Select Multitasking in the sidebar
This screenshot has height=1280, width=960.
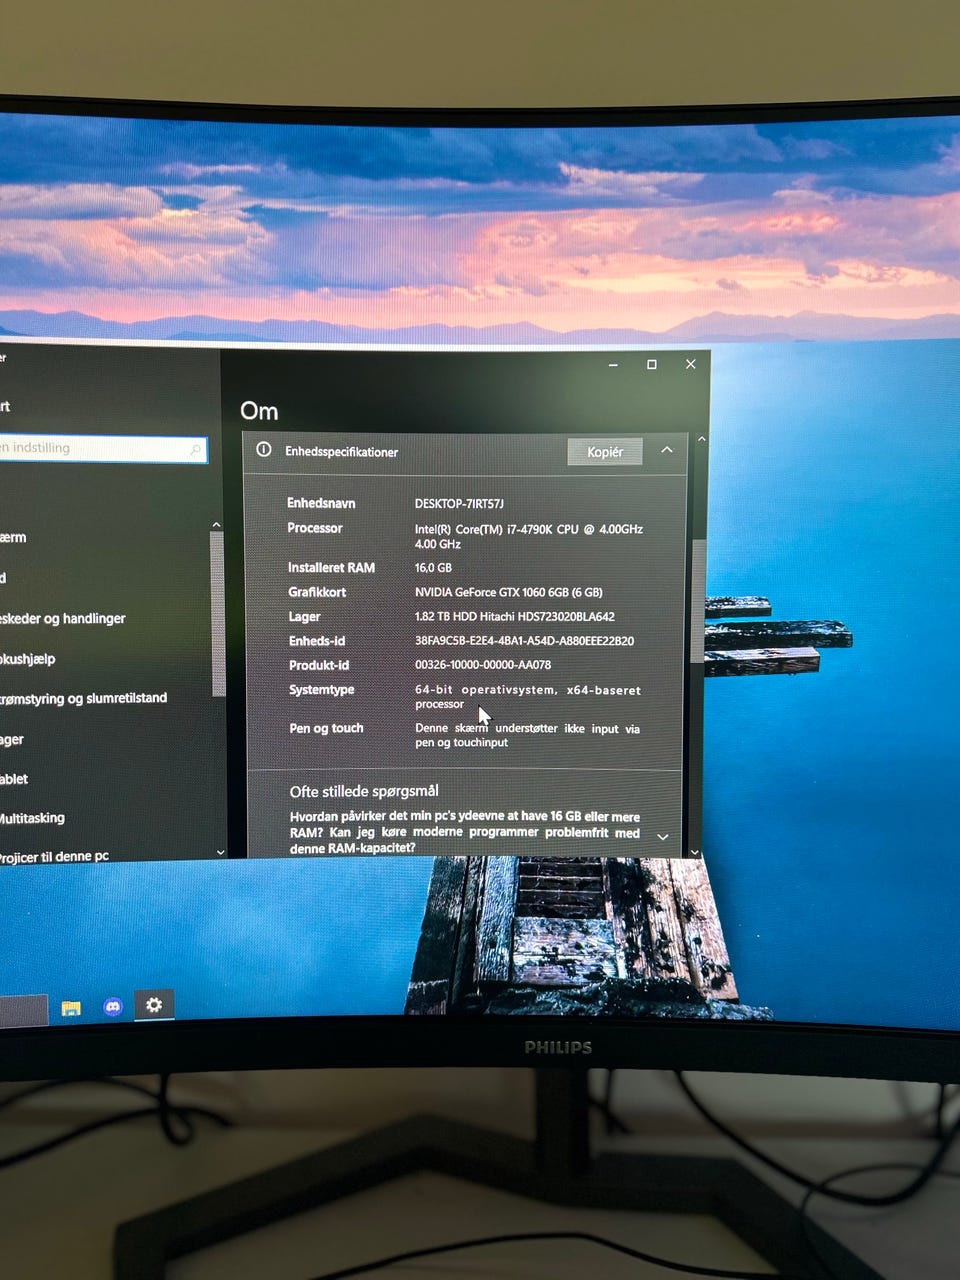[32, 818]
